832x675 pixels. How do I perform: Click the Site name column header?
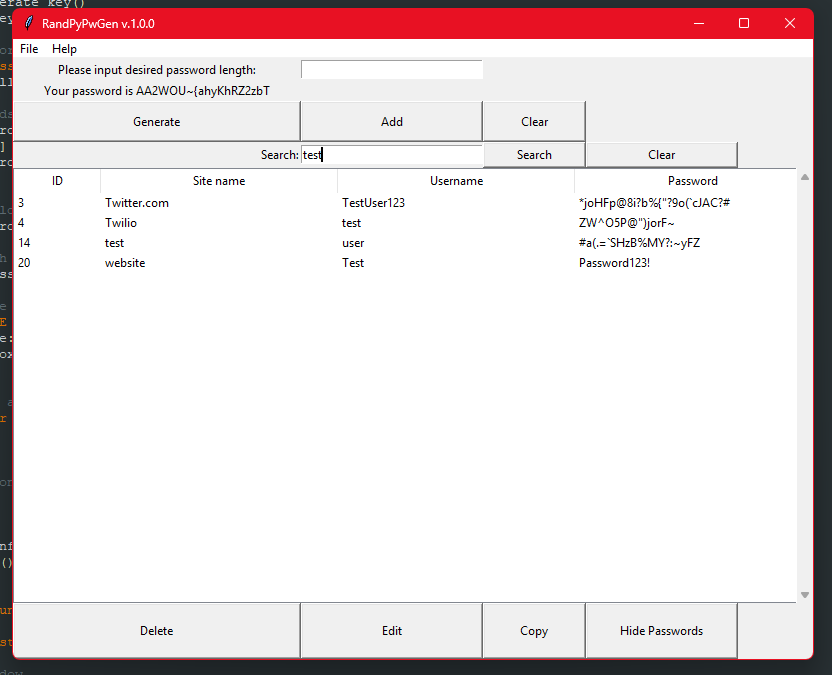(219, 181)
